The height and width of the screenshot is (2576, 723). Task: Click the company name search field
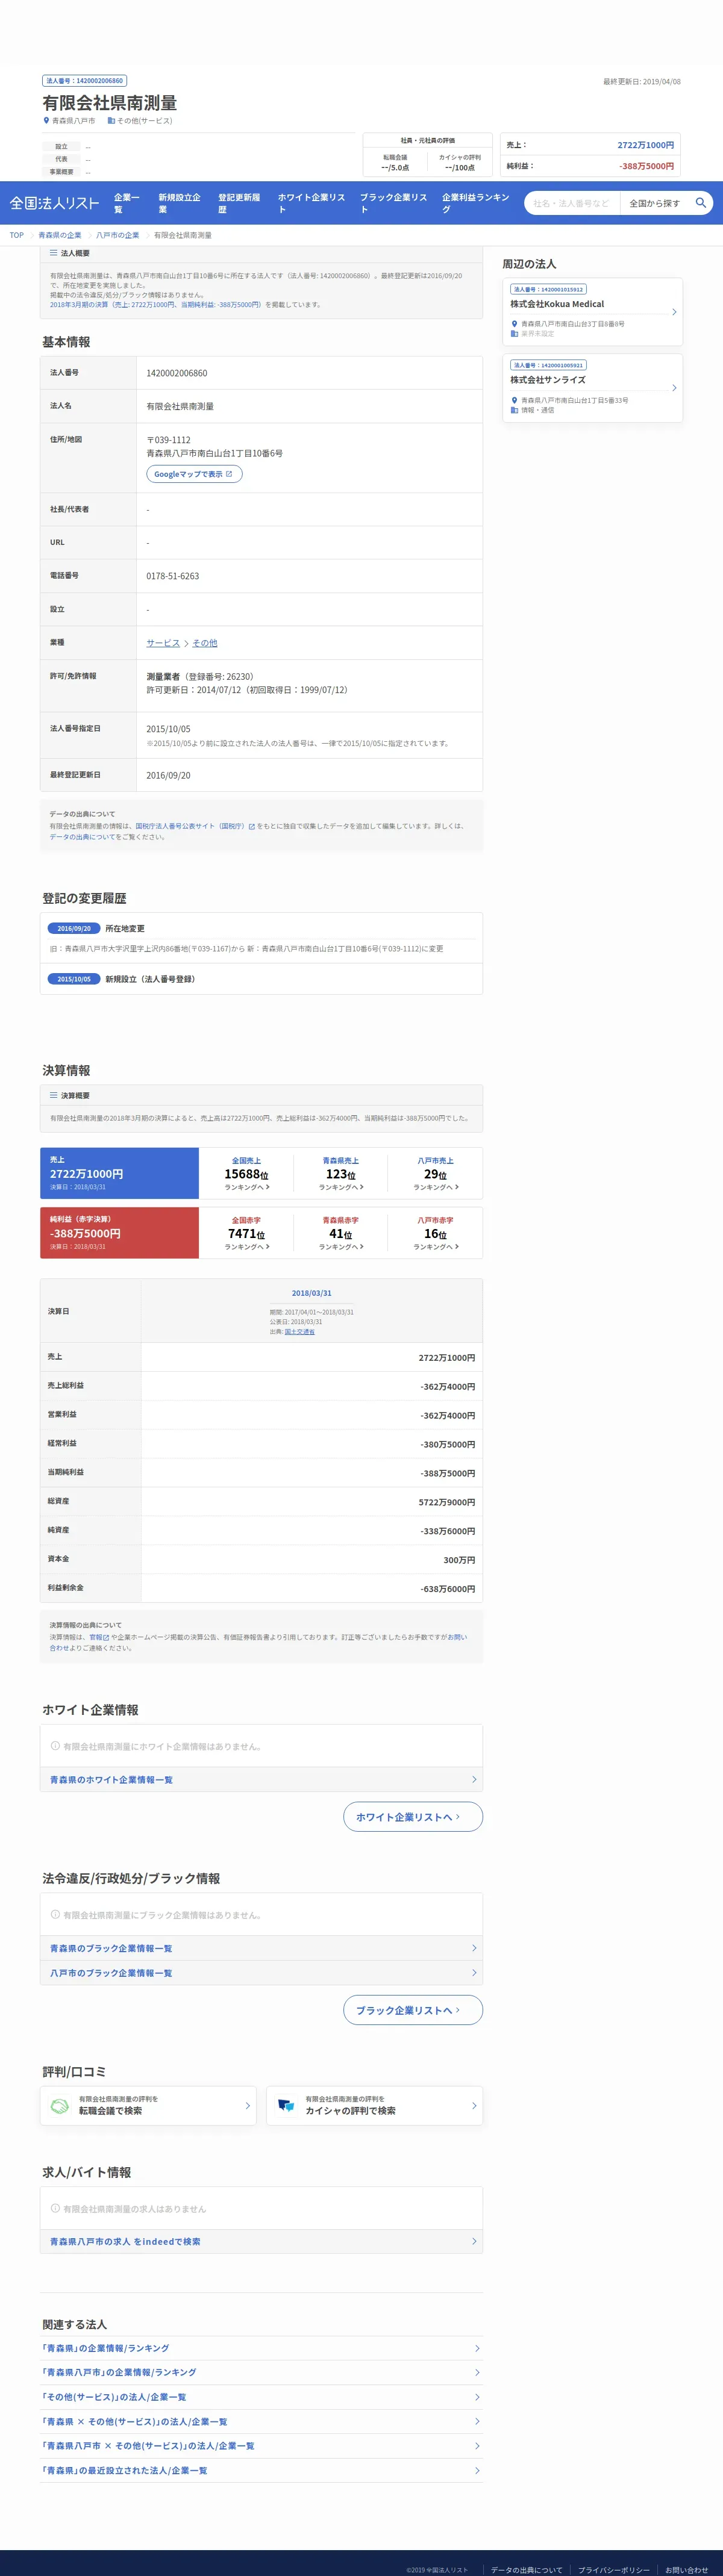click(571, 203)
